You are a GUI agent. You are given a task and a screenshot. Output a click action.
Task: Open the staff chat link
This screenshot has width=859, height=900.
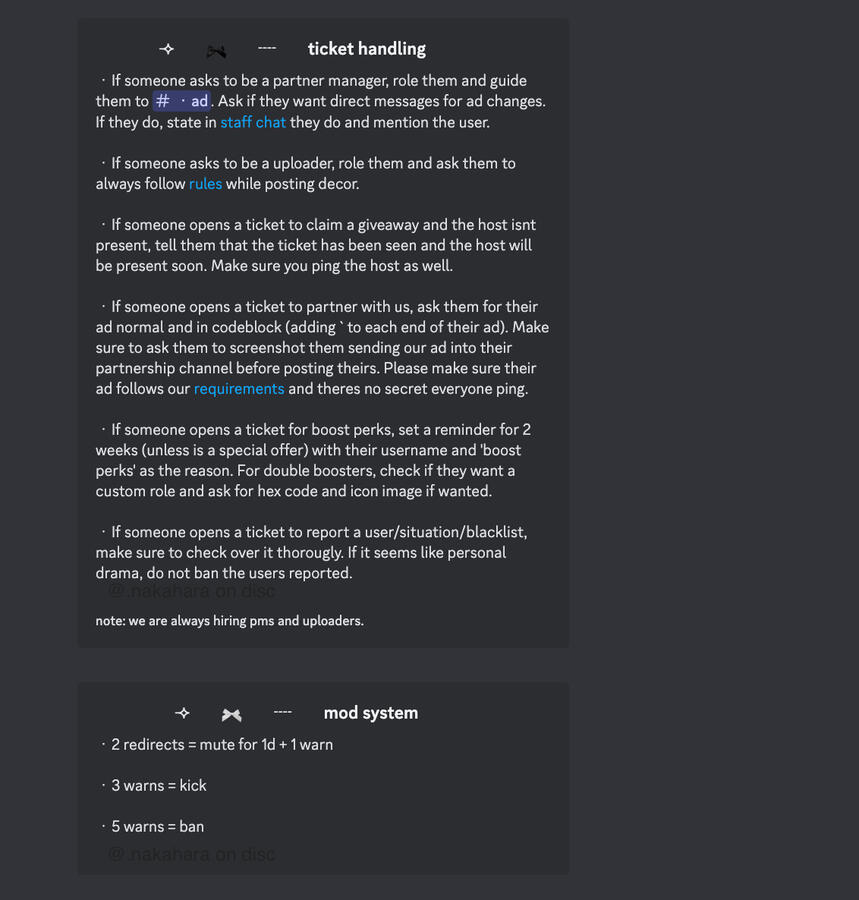click(x=253, y=122)
